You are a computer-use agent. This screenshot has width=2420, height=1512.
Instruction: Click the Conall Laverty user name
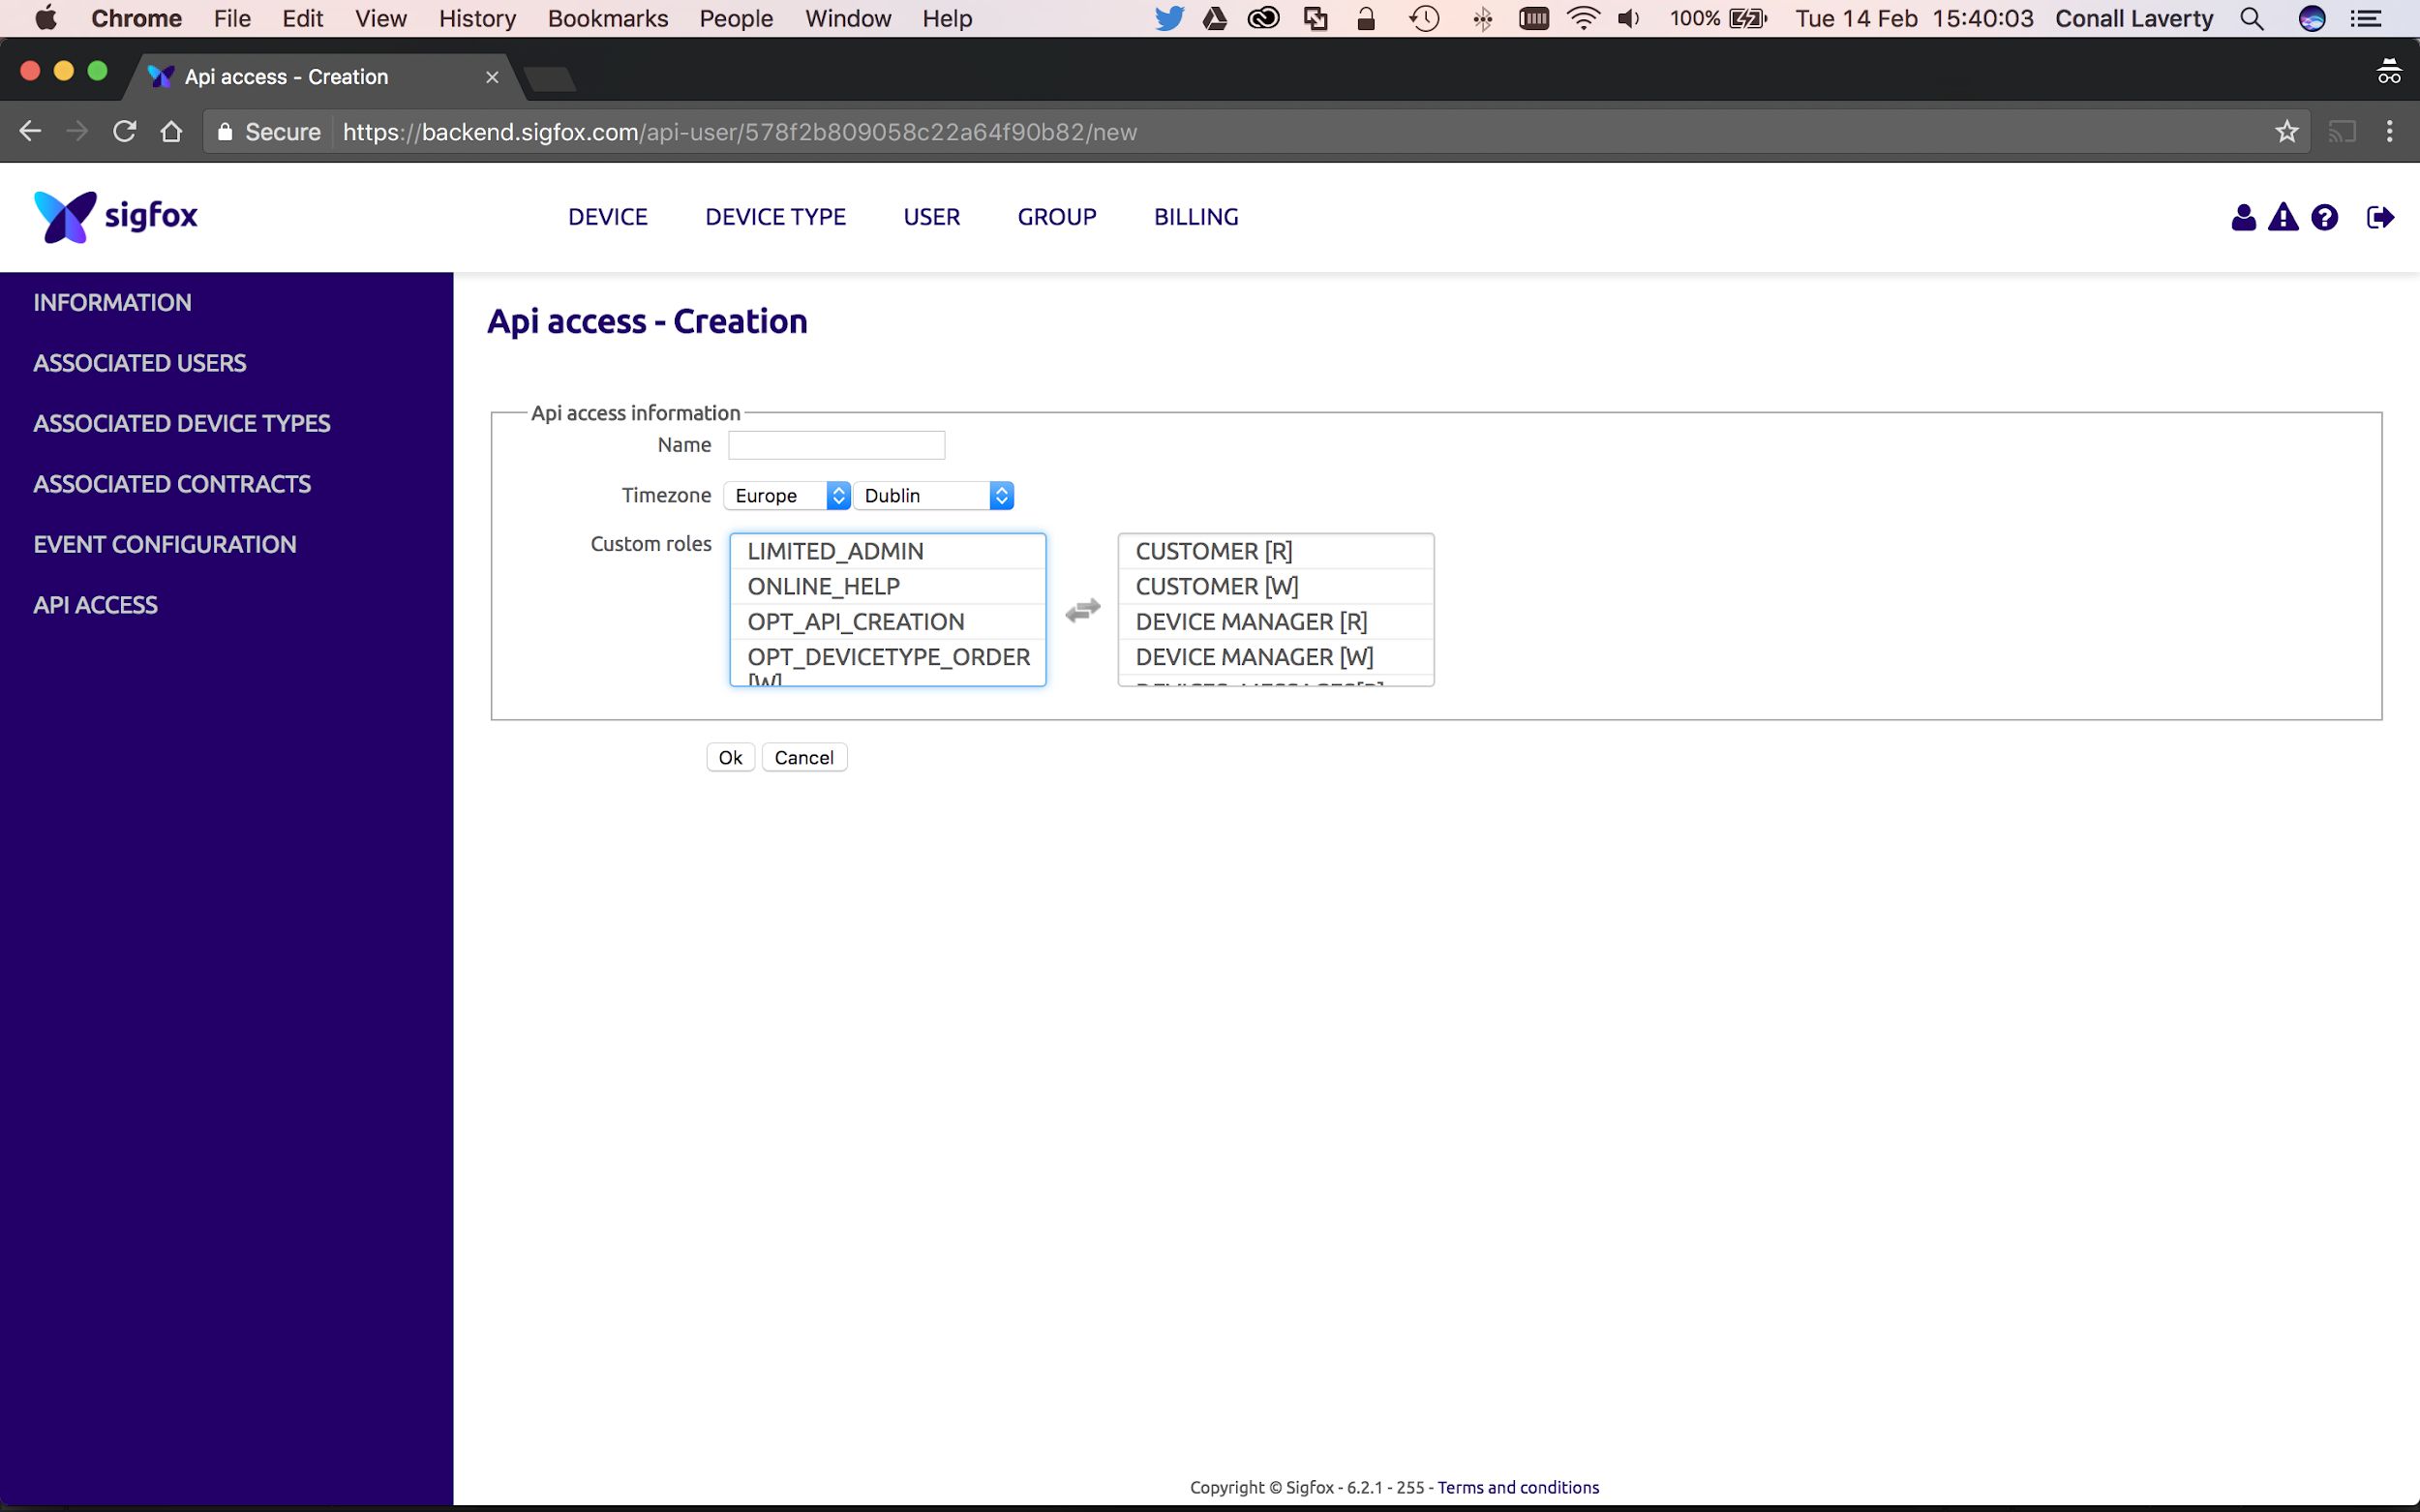pos(2134,18)
